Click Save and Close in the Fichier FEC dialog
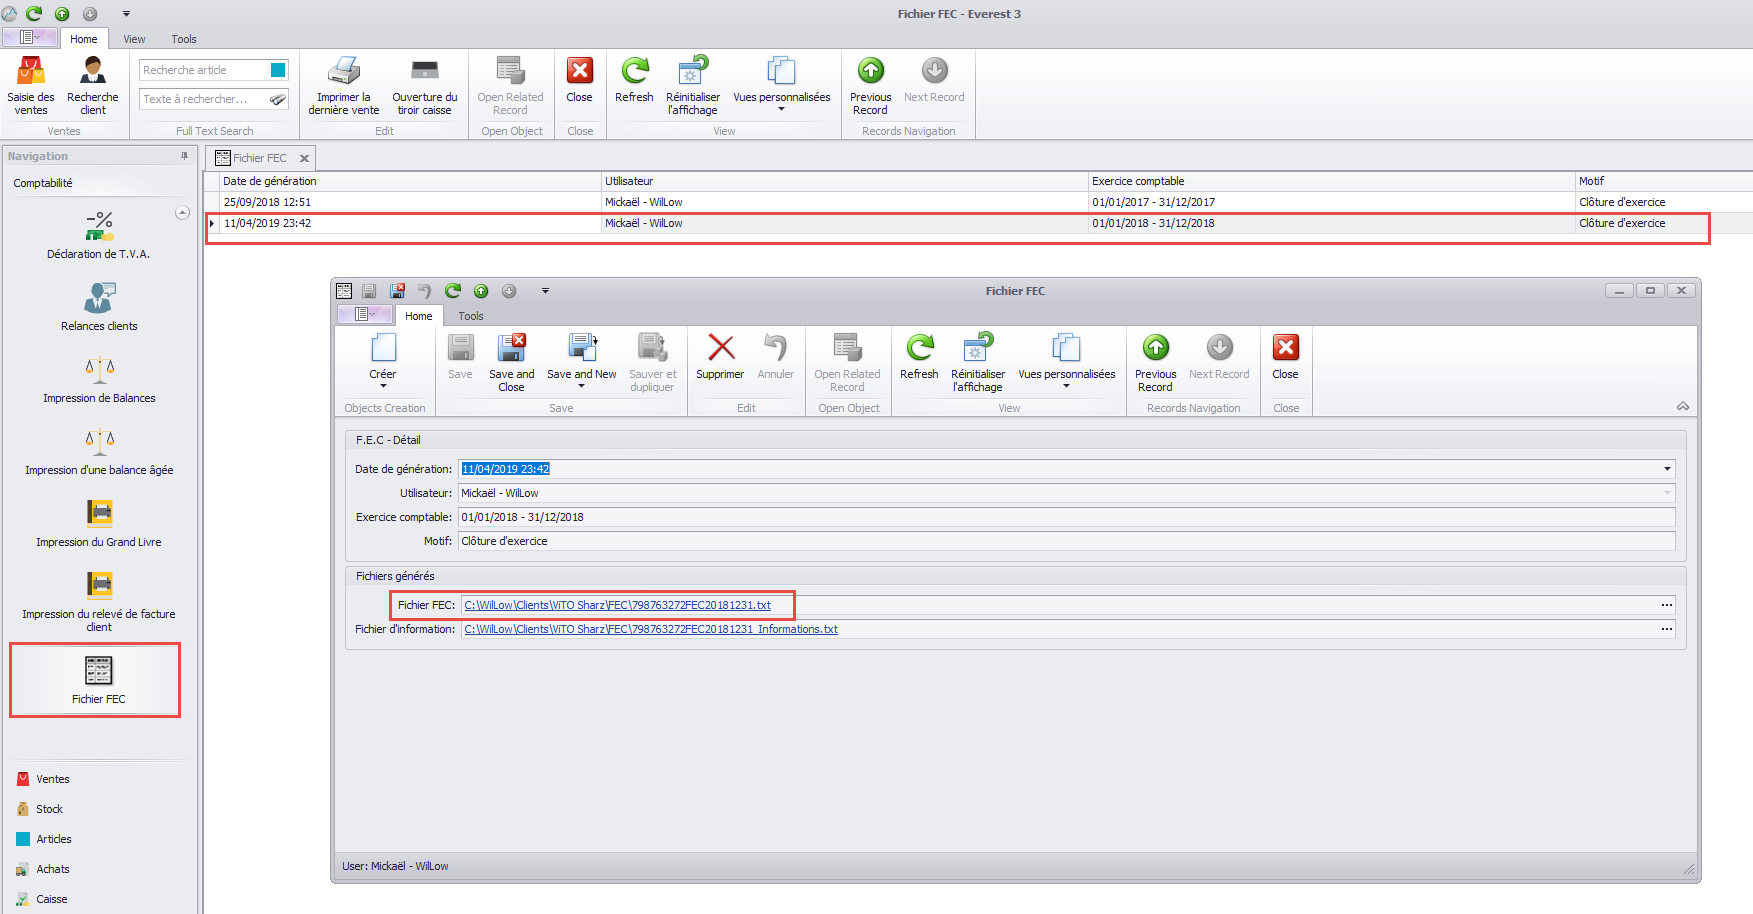Viewport: 1753px width, 914px height. click(x=511, y=363)
